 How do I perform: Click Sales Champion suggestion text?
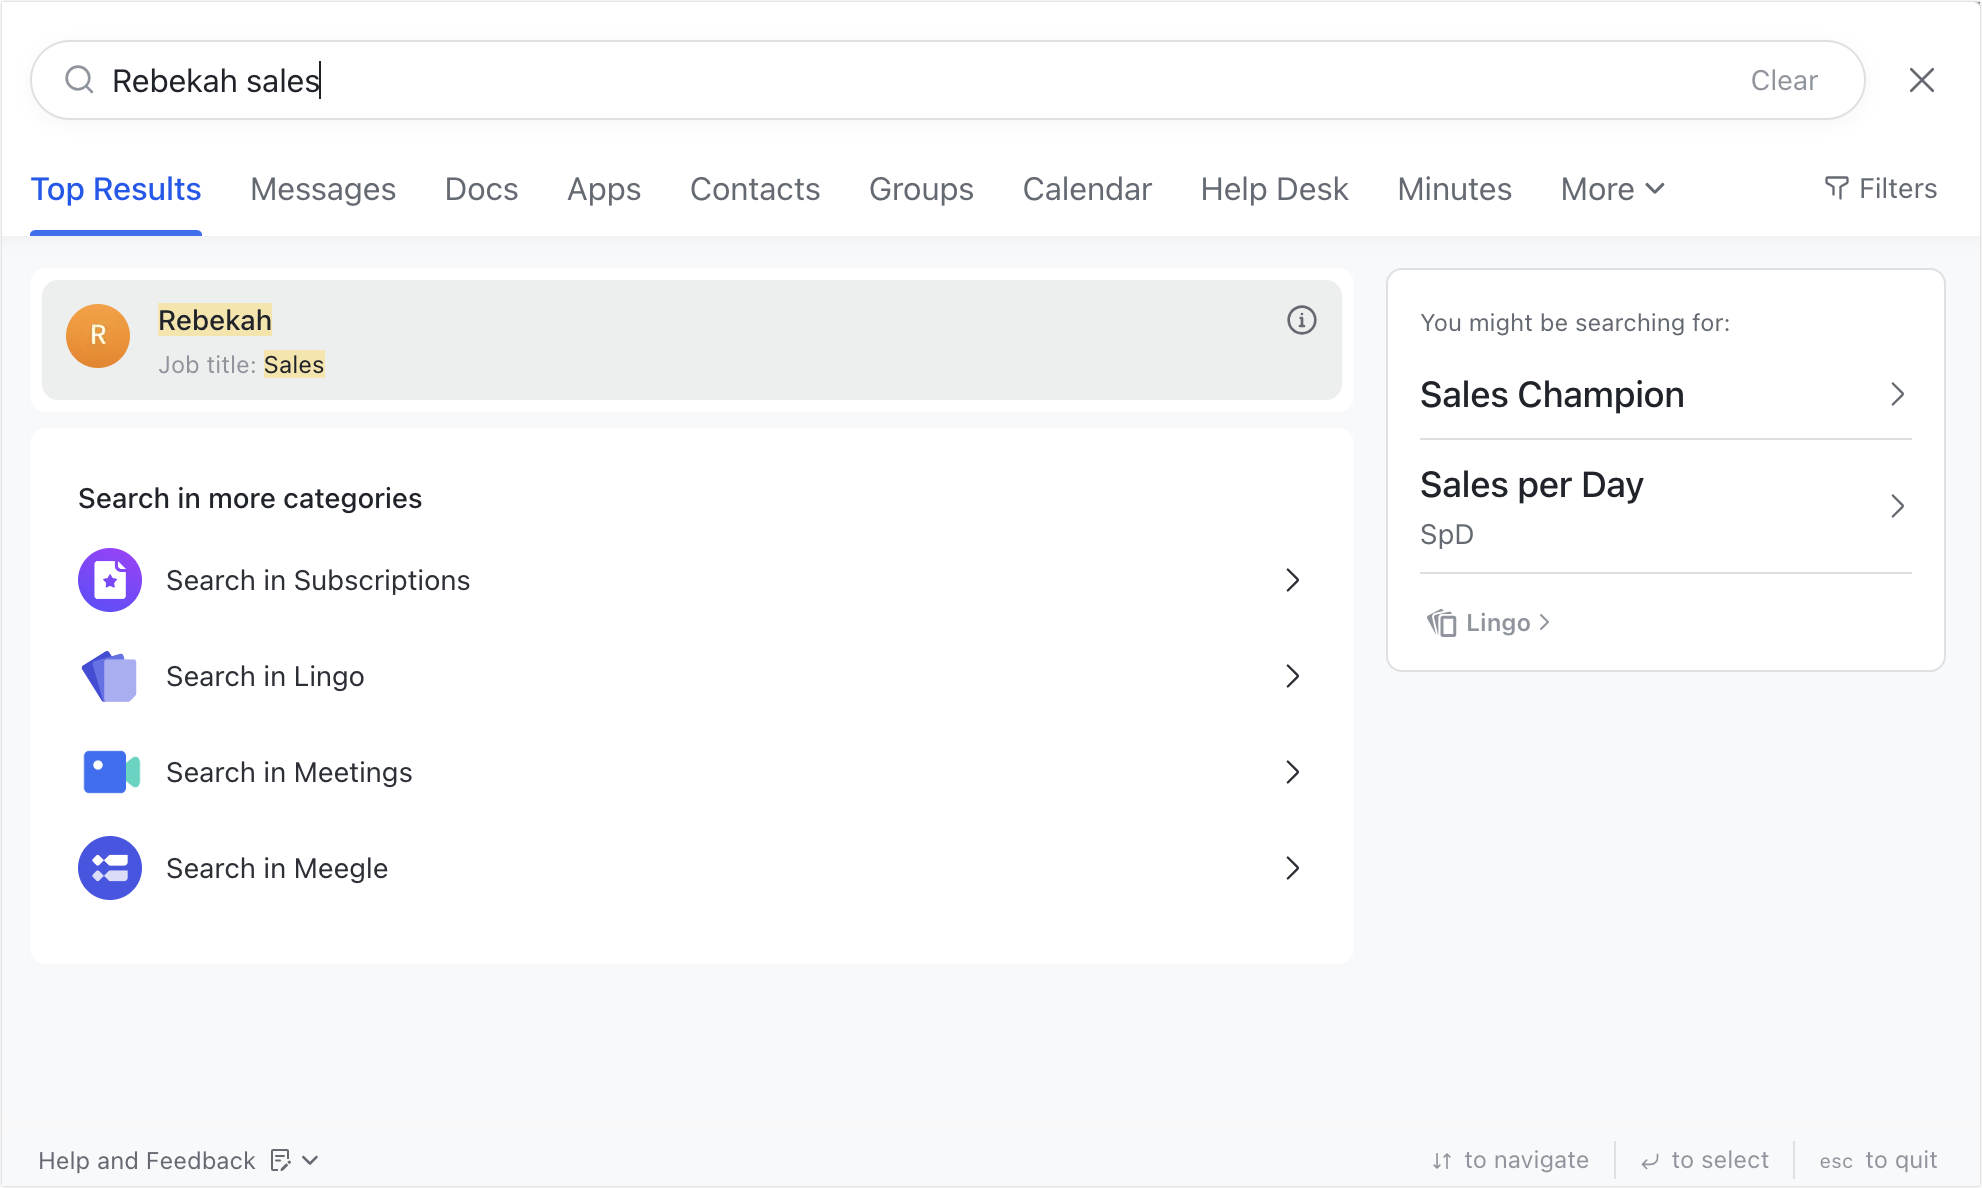1552,394
